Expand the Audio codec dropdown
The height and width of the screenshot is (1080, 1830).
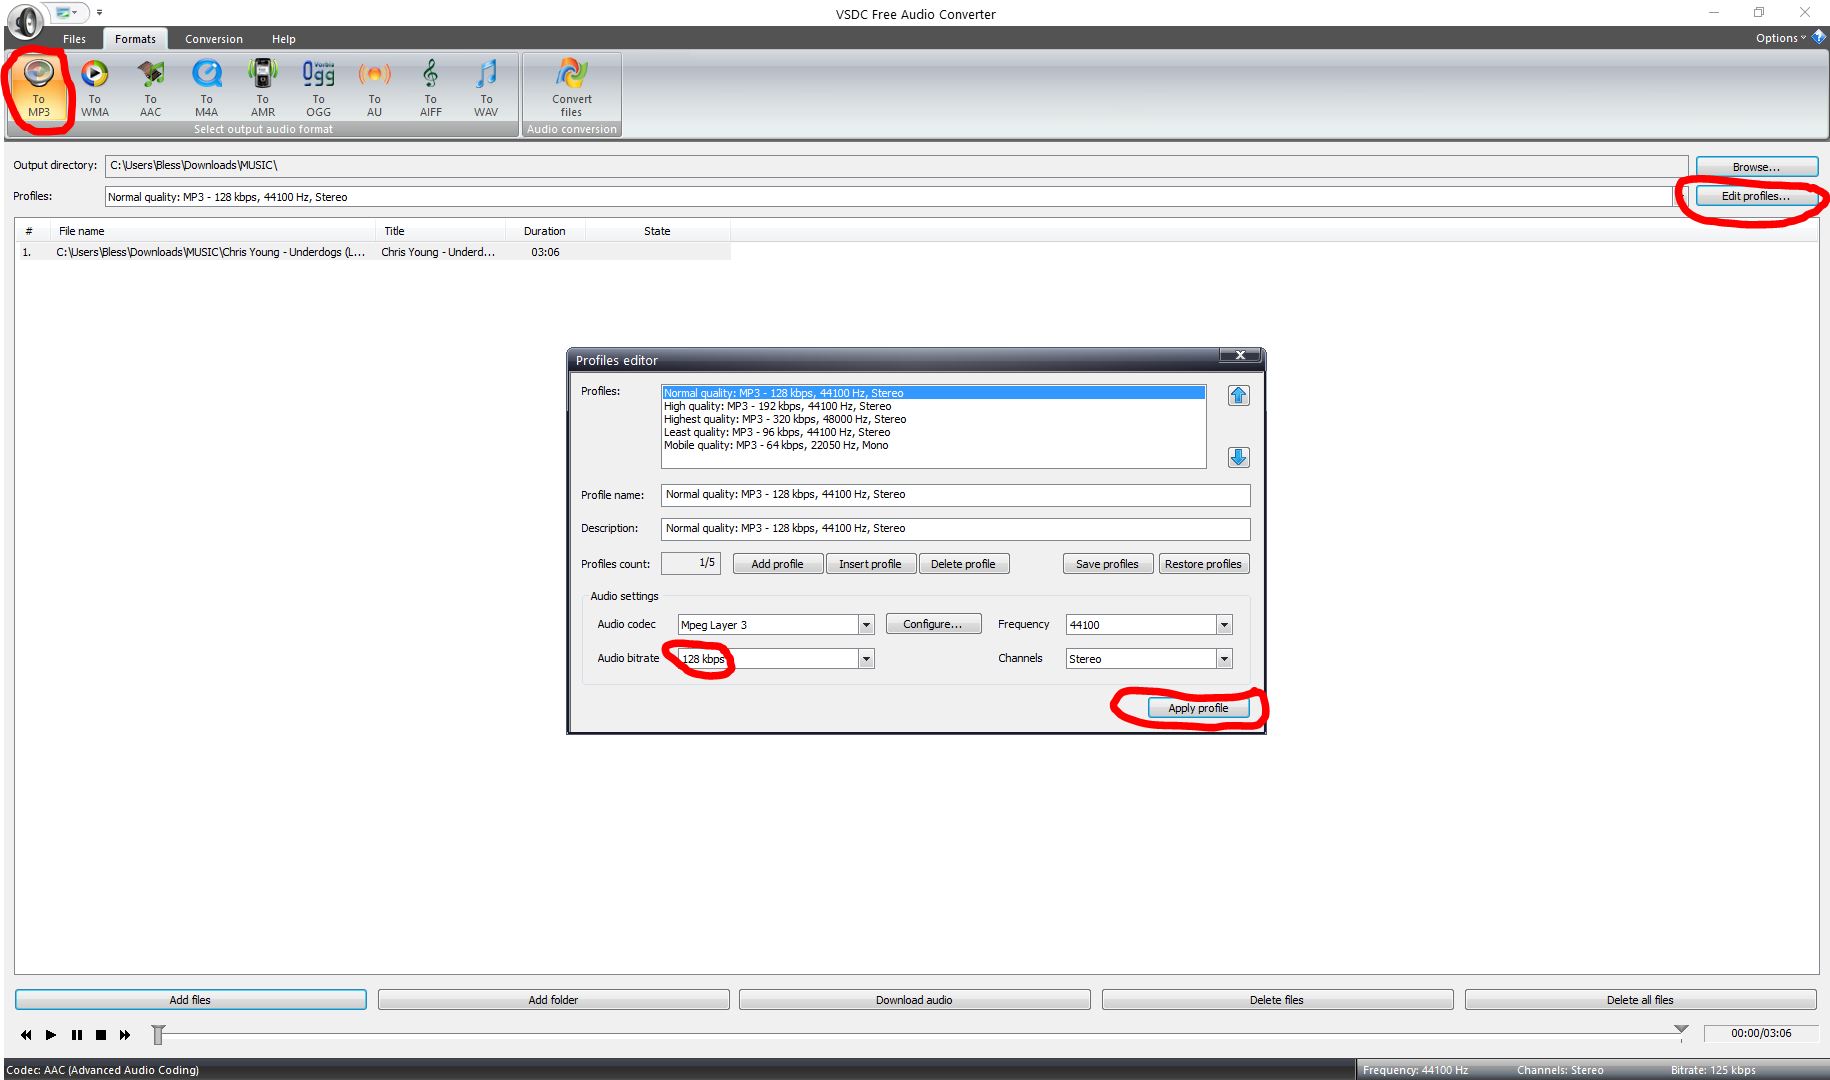tap(866, 625)
